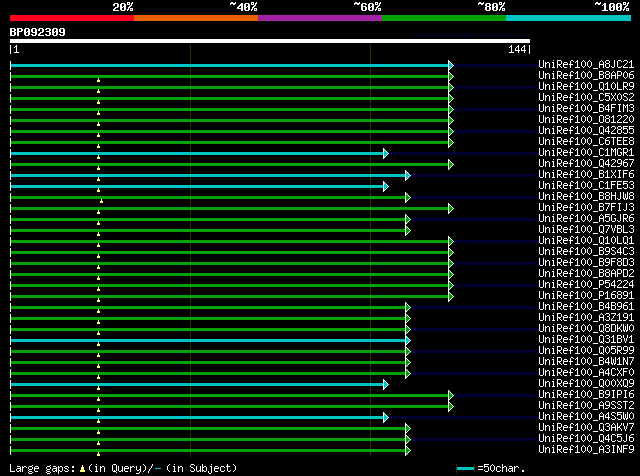Click the red ~20% identity legend segment
The height and width of the screenshot is (476, 640).
point(72,18)
